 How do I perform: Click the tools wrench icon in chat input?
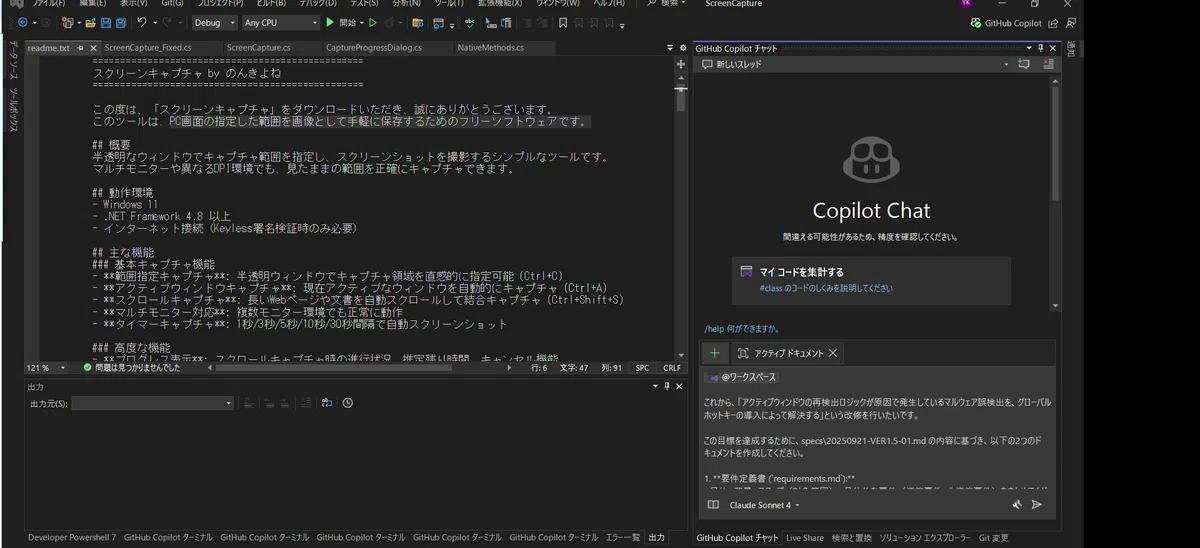coord(1016,505)
